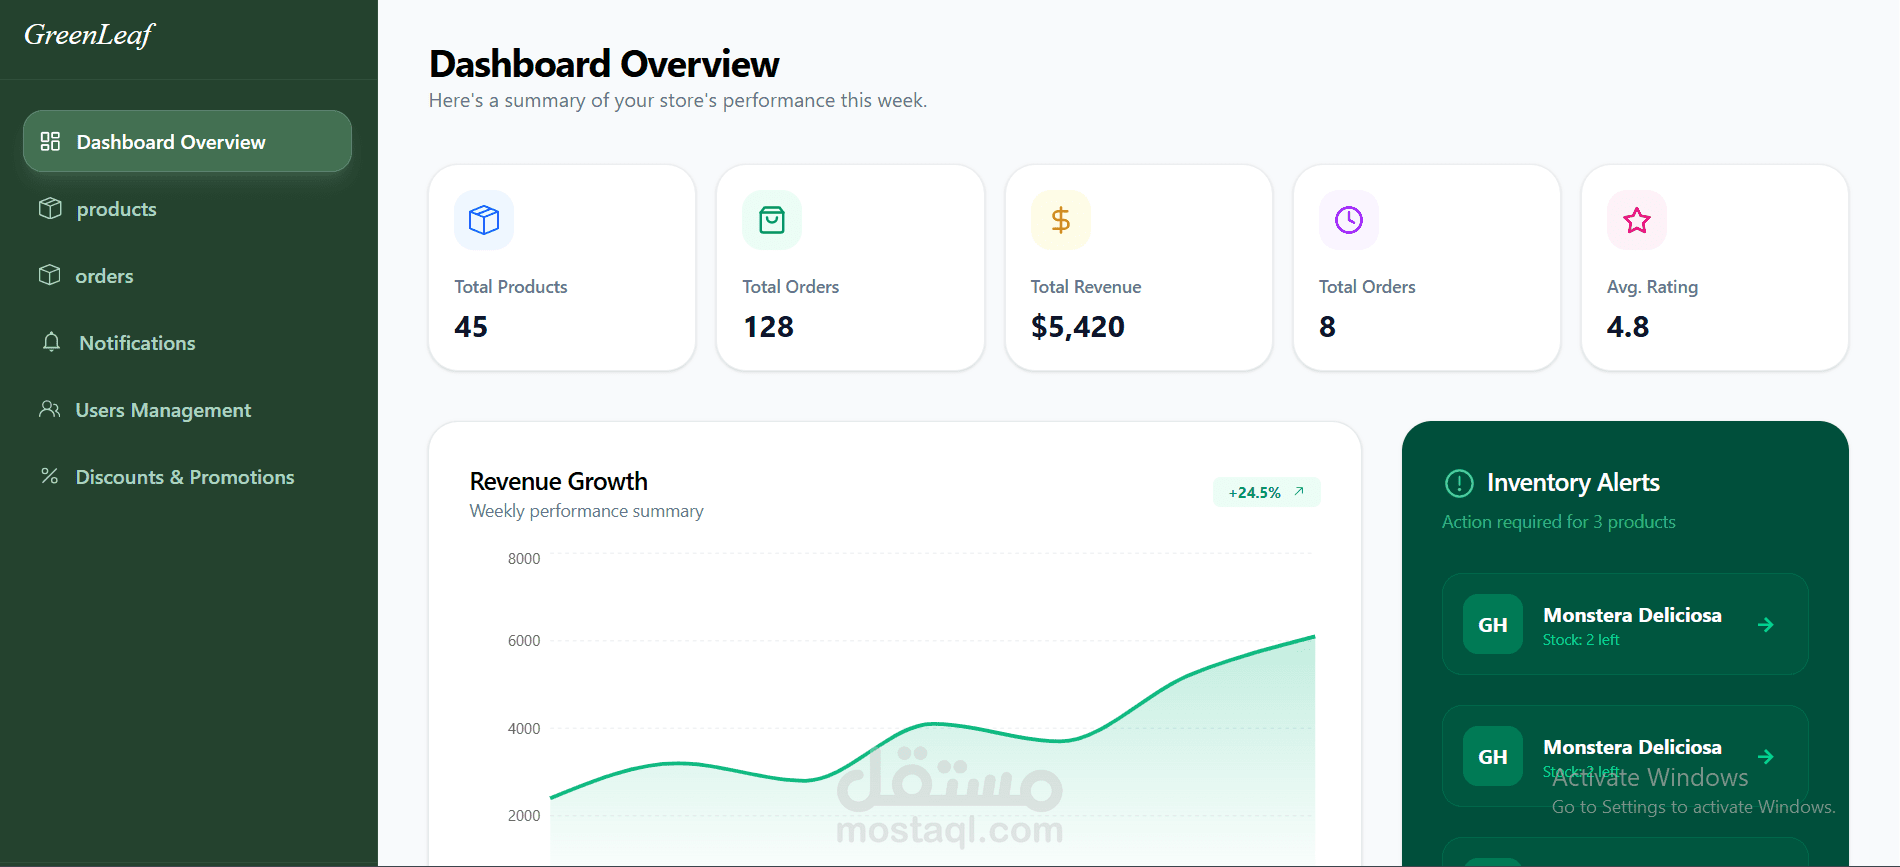Open the second Monstera Deliciosa arrow
The image size is (1900, 867).
pos(1766,756)
